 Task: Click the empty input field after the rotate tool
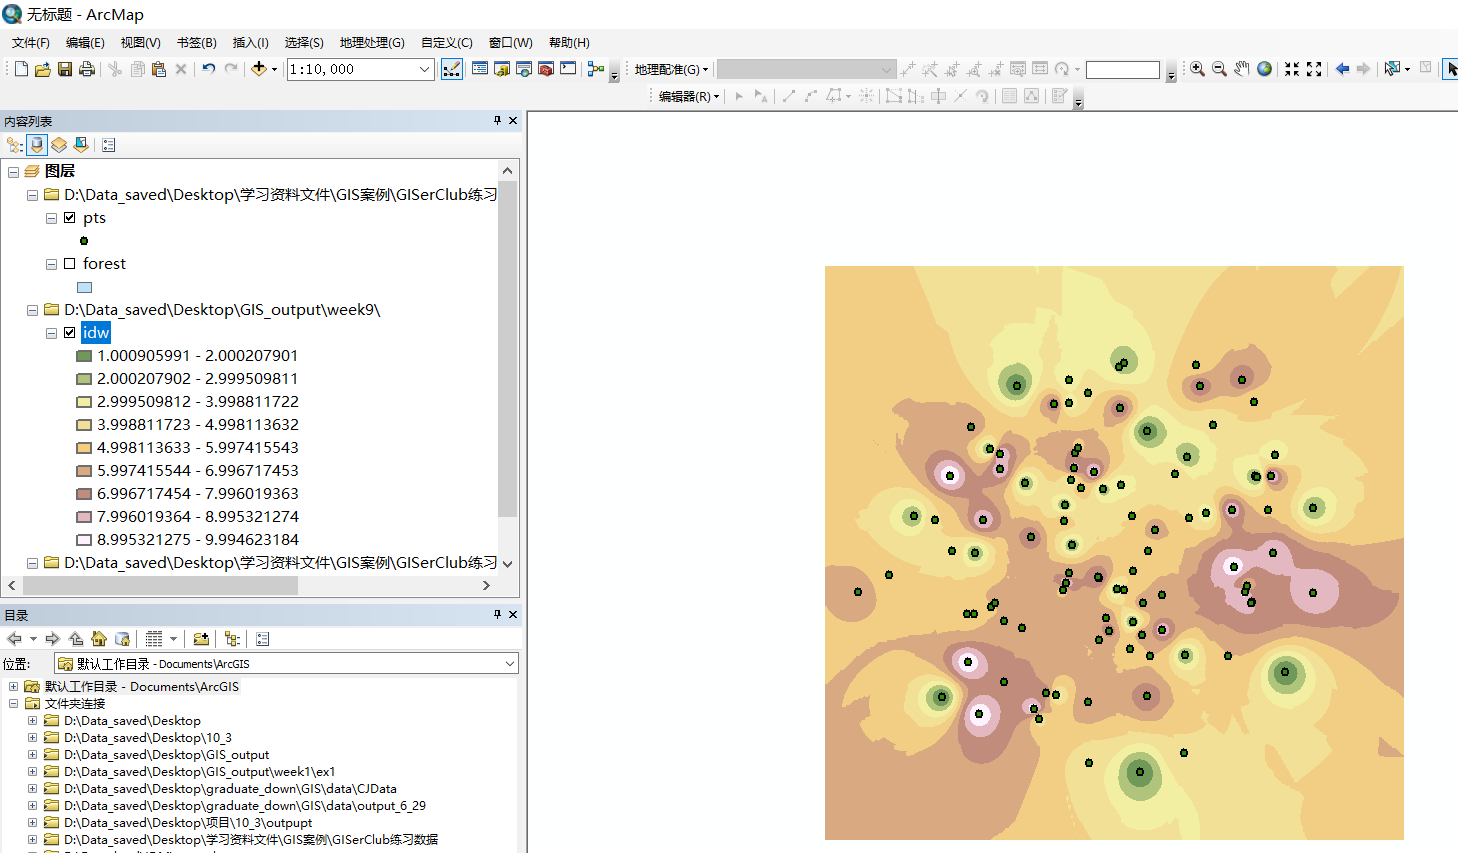pyautogui.click(x=1123, y=69)
